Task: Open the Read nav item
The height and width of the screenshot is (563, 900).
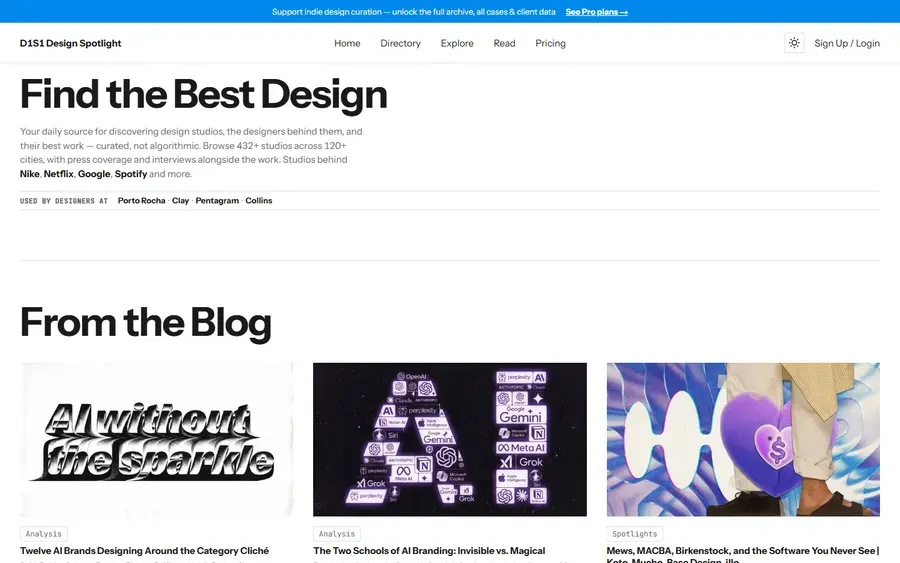Action: click(504, 43)
